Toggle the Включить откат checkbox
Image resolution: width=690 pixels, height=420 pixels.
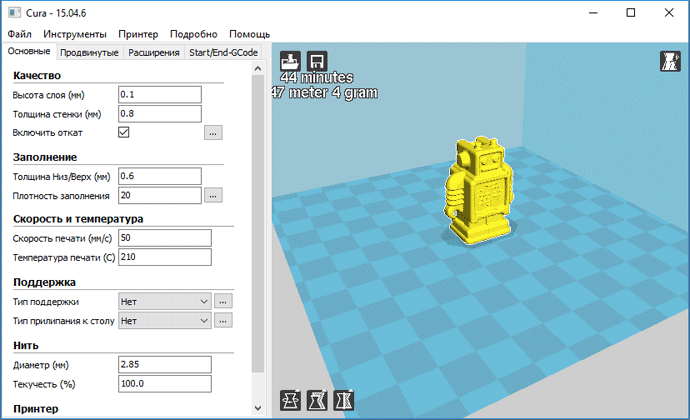(124, 132)
